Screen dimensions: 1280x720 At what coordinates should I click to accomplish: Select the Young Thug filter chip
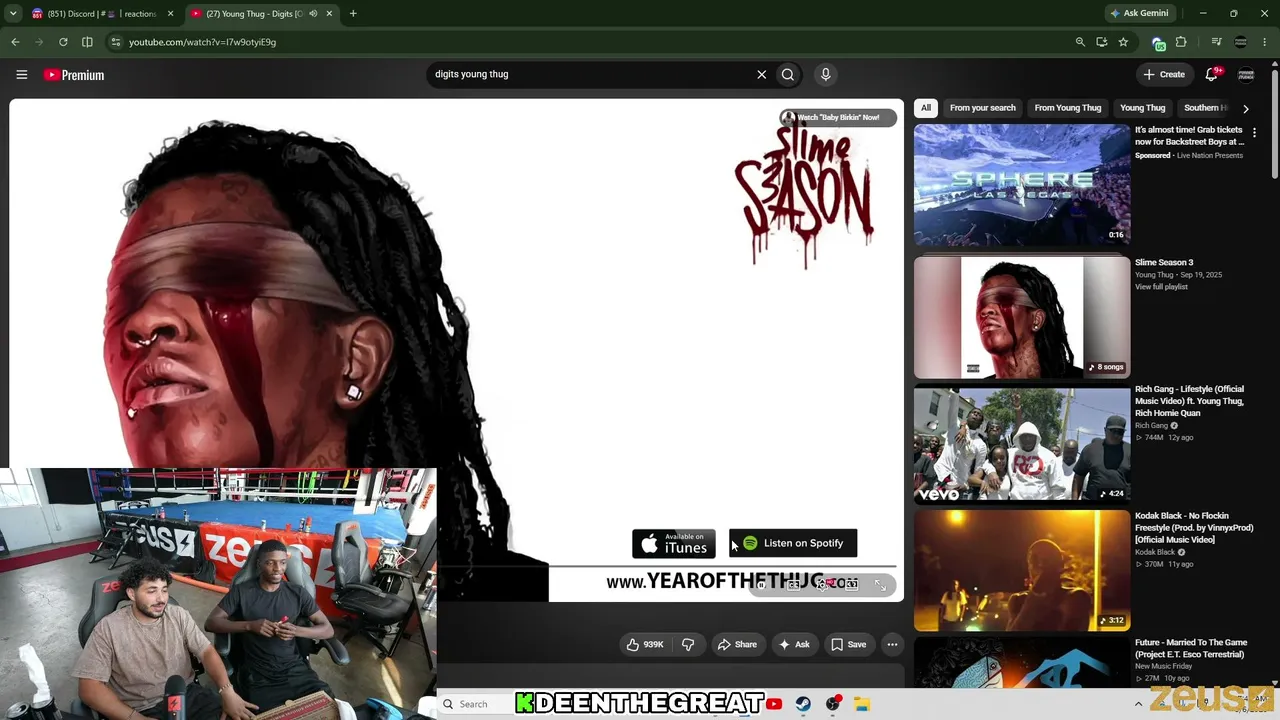click(x=1142, y=108)
